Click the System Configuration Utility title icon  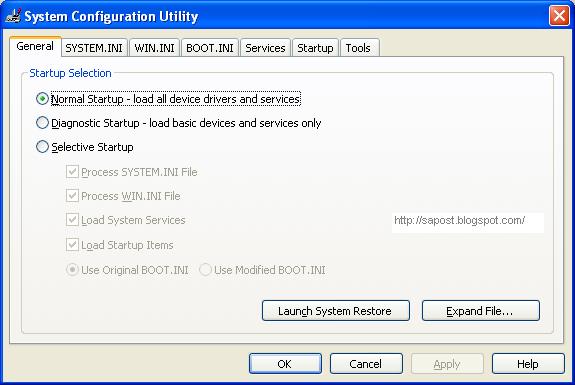point(13,16)
